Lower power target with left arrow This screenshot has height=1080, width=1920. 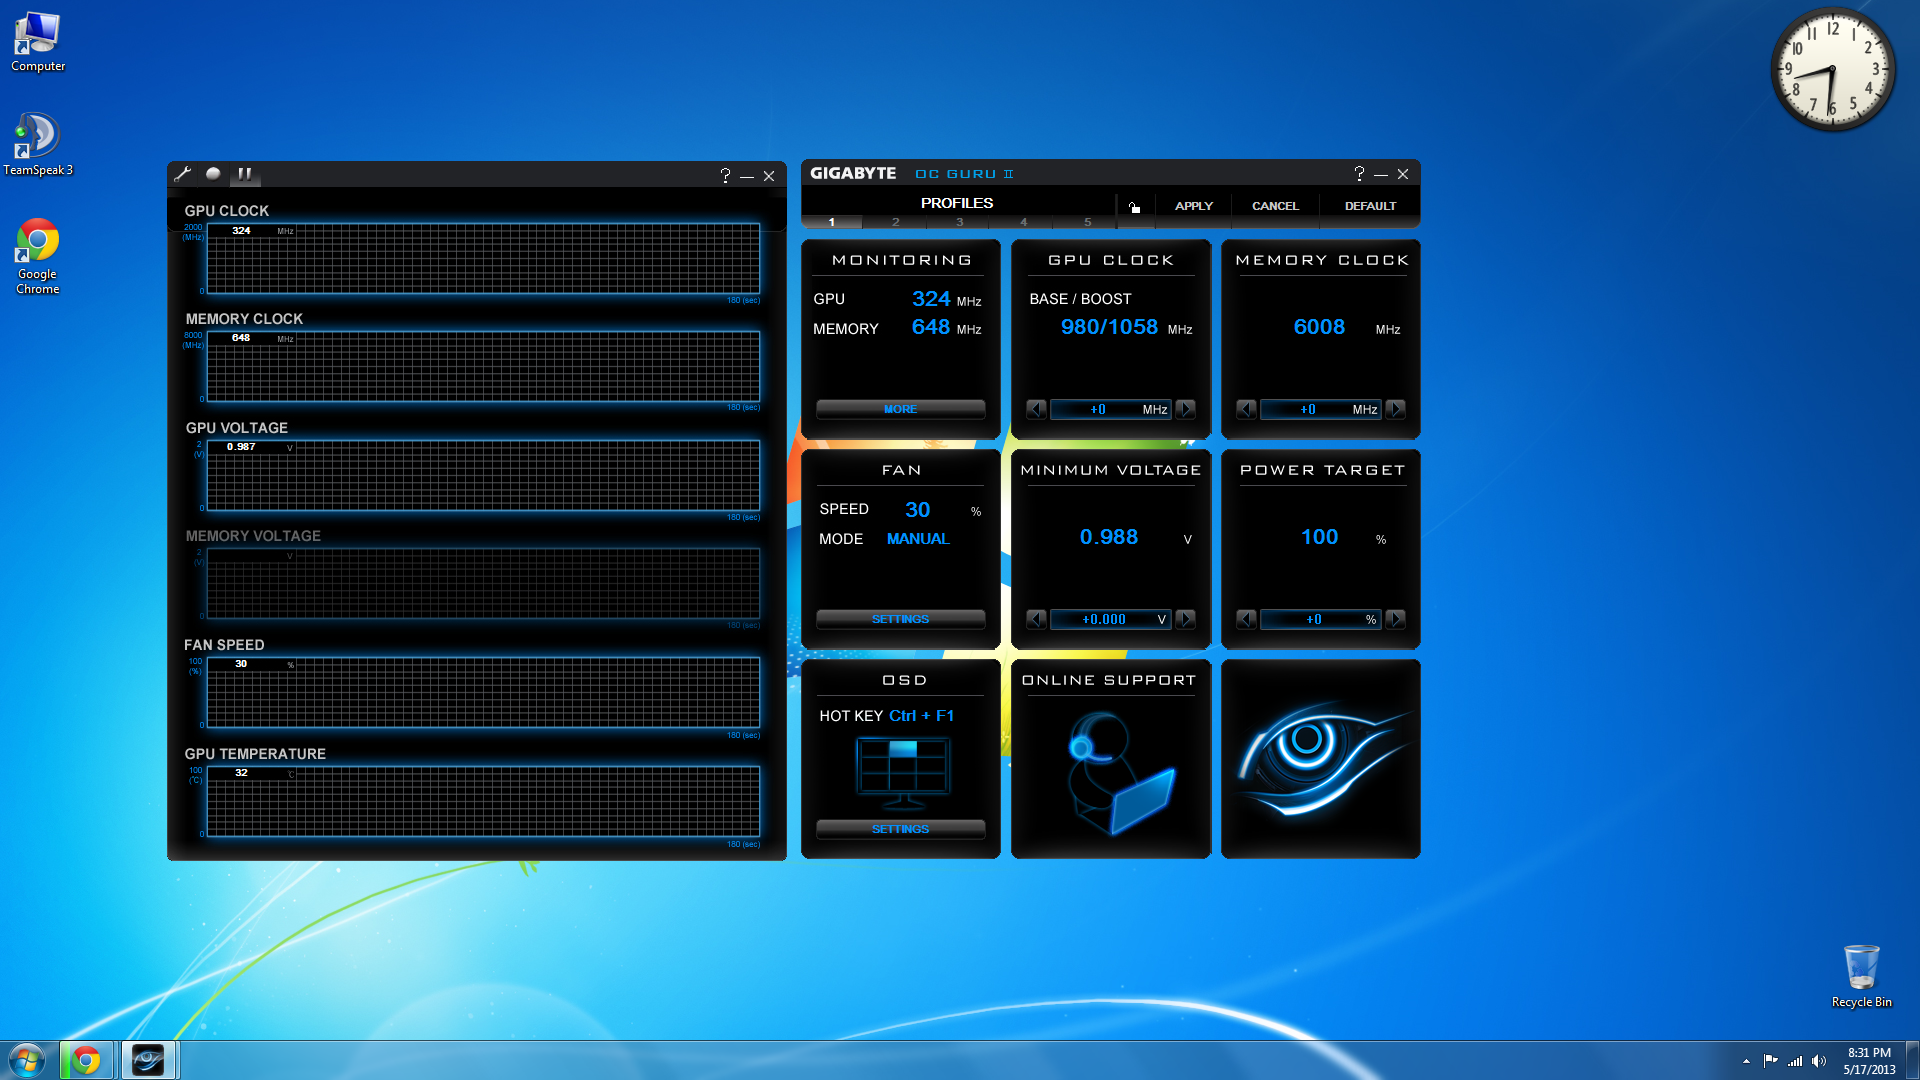[x=1246, y=619]
